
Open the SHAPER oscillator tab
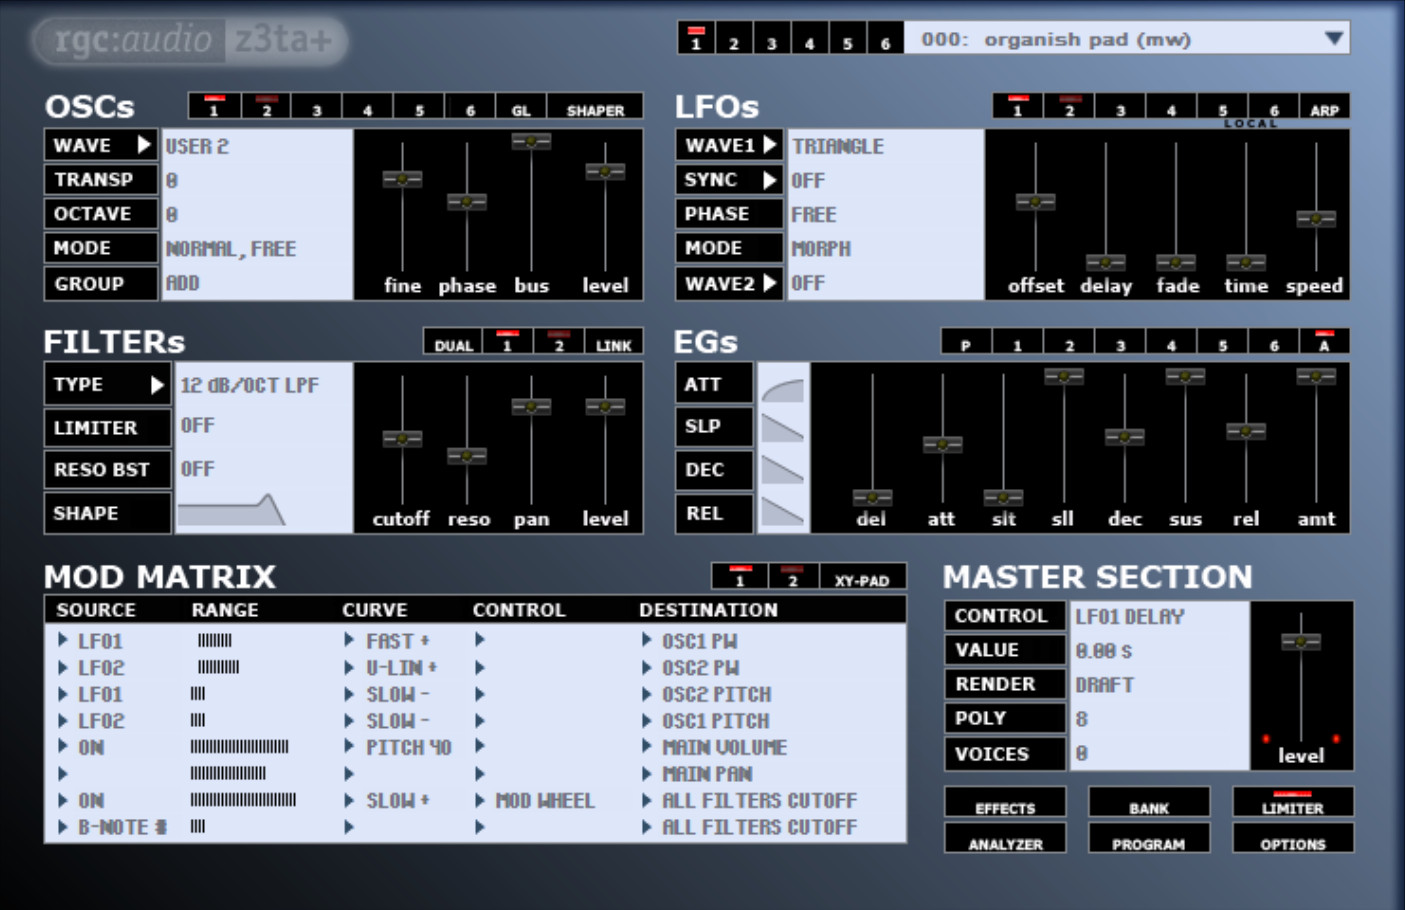tap(595, 107)
